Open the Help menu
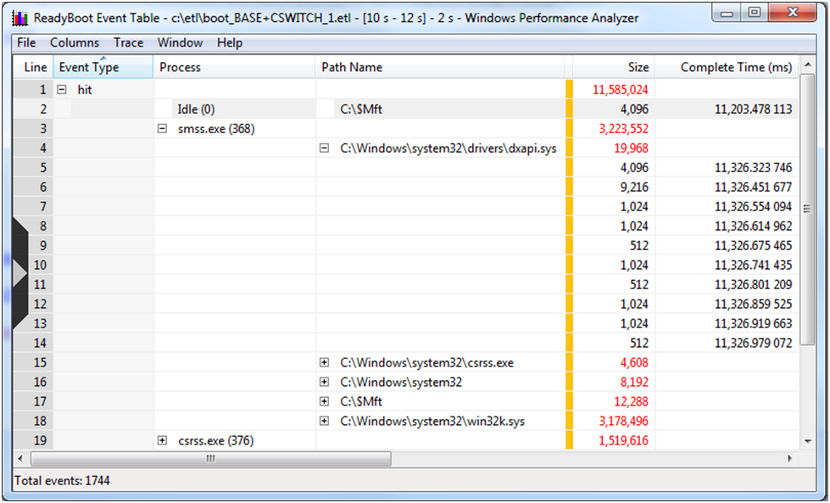 (230, 43)
